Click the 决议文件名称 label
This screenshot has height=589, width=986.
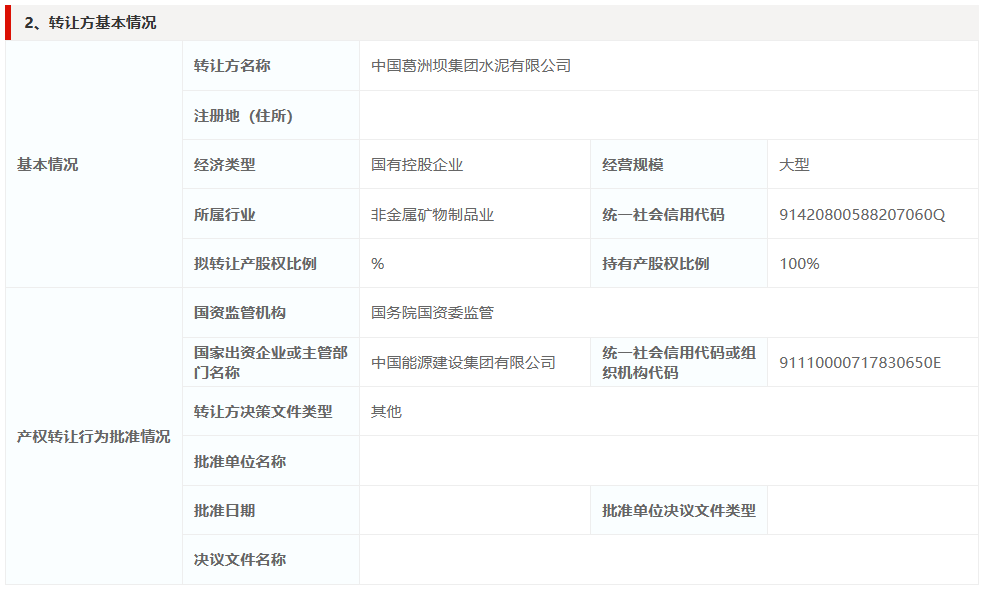click(240, 559)
